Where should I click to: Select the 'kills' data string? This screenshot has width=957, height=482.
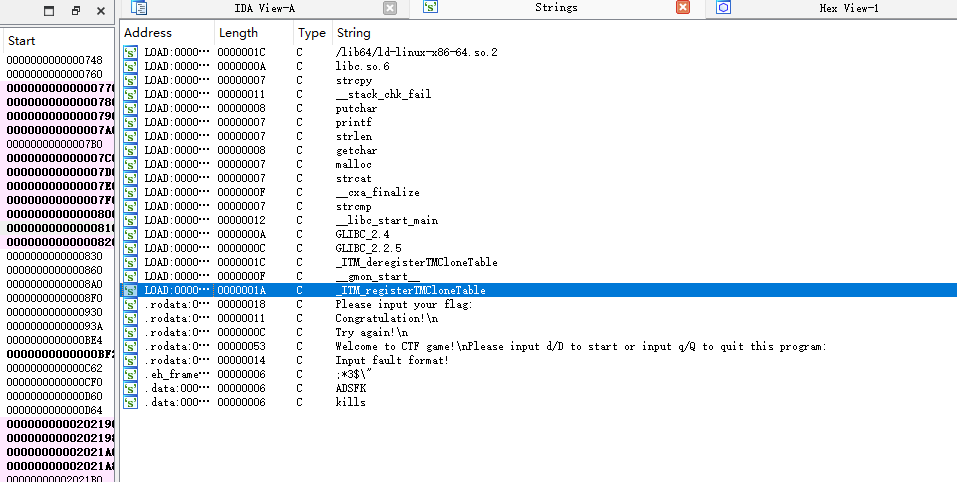point(351,403)
